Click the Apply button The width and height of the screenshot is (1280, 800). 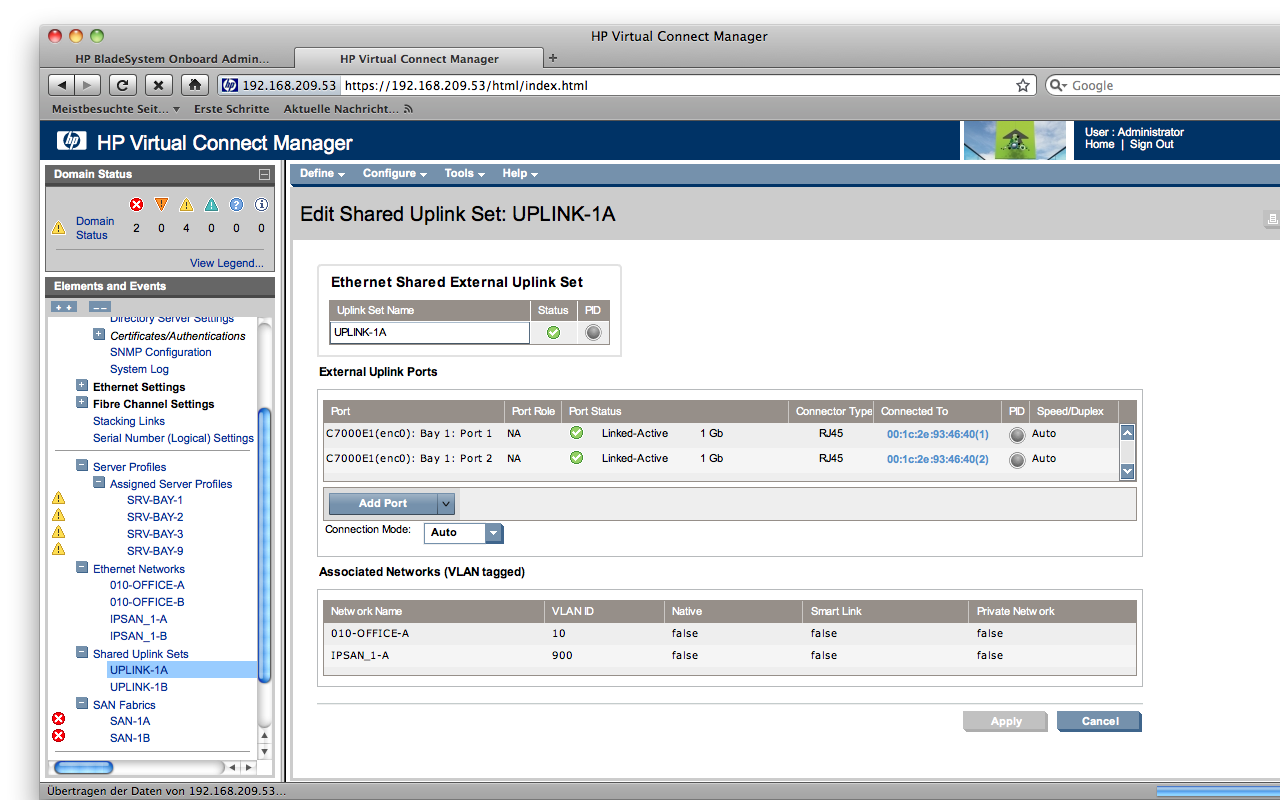[x=1005, y=721]
